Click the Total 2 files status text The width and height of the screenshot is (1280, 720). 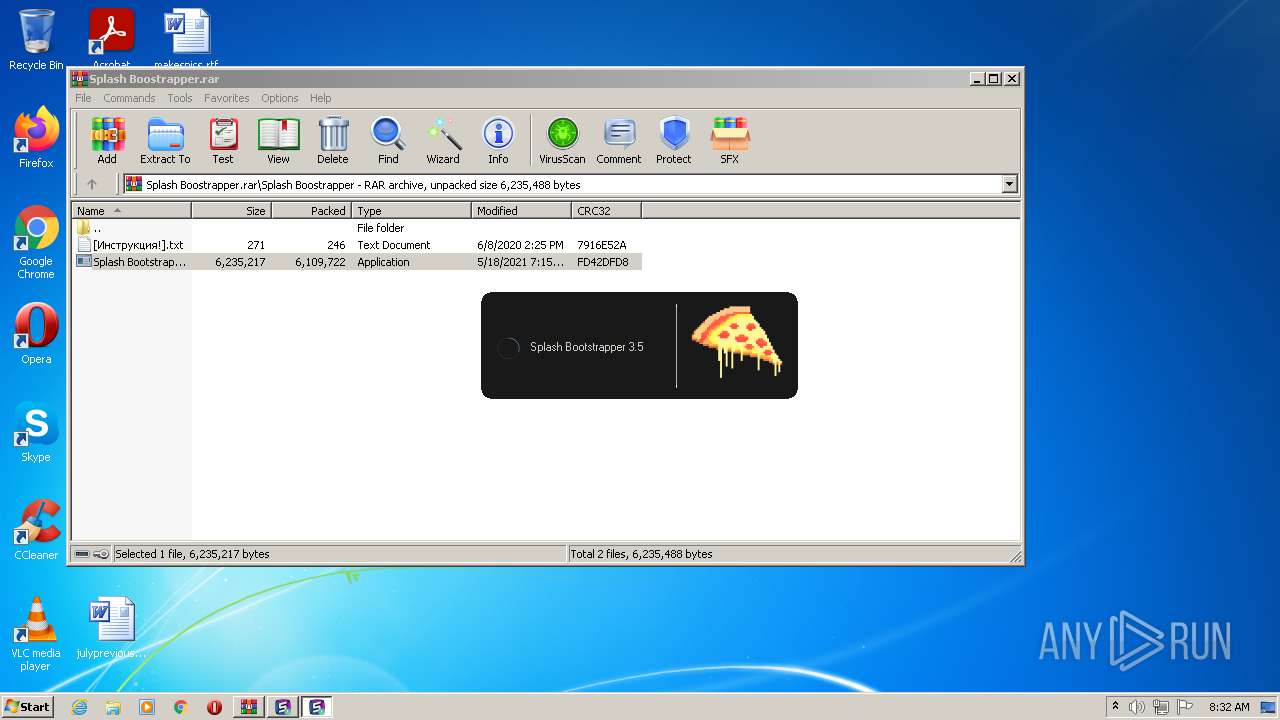coord(642,554)
